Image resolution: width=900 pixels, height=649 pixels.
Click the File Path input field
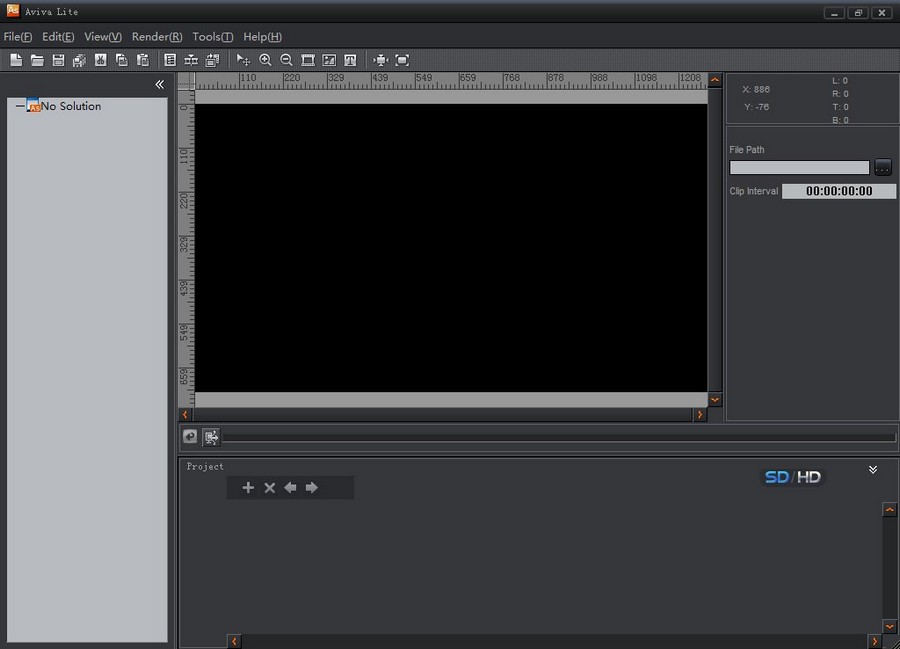pos(799,167)
